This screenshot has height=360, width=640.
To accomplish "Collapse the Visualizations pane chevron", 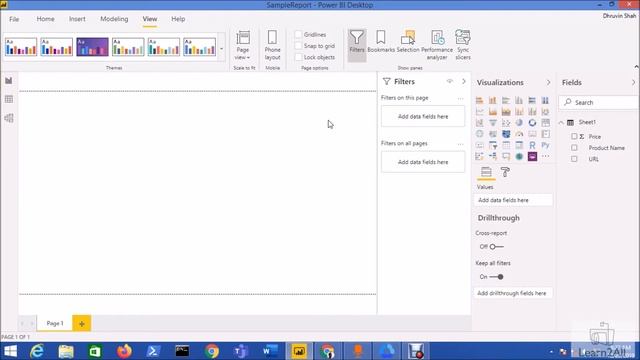I will pos(548,82).
